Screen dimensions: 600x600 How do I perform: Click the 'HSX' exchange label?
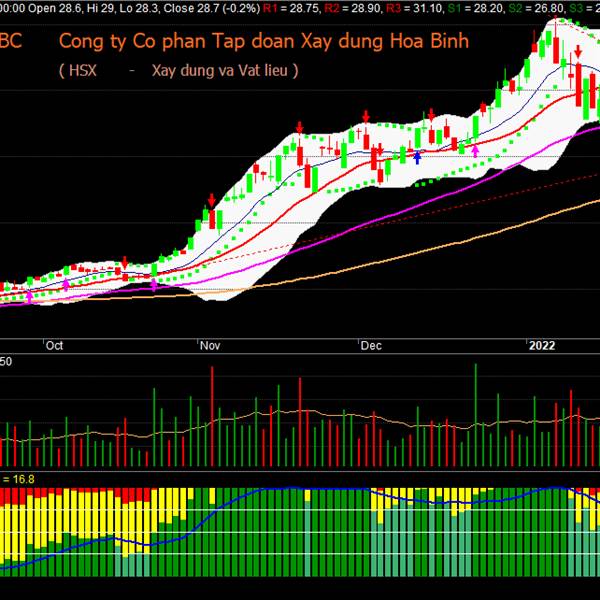pos(83,71)
